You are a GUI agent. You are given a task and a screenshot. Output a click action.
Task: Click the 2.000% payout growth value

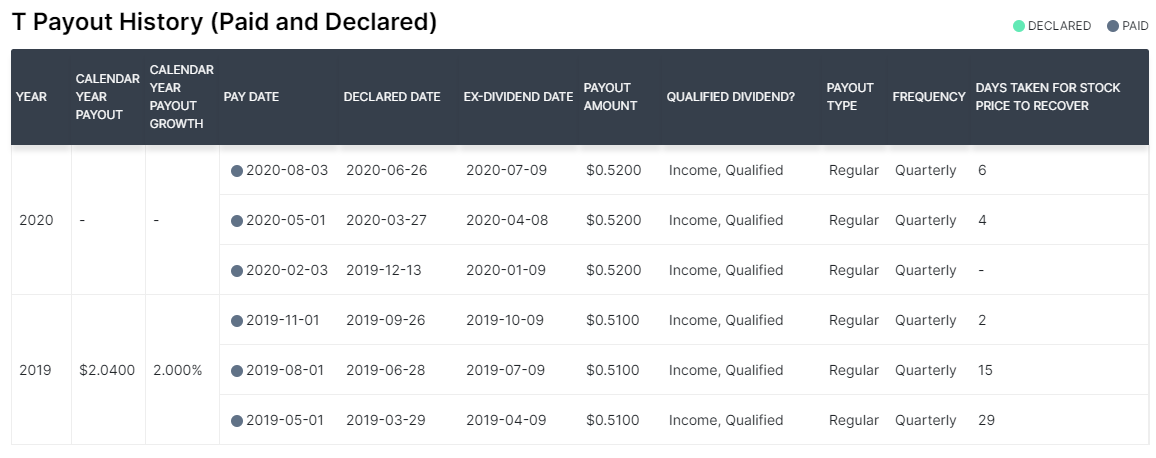[x=178, y=370]
